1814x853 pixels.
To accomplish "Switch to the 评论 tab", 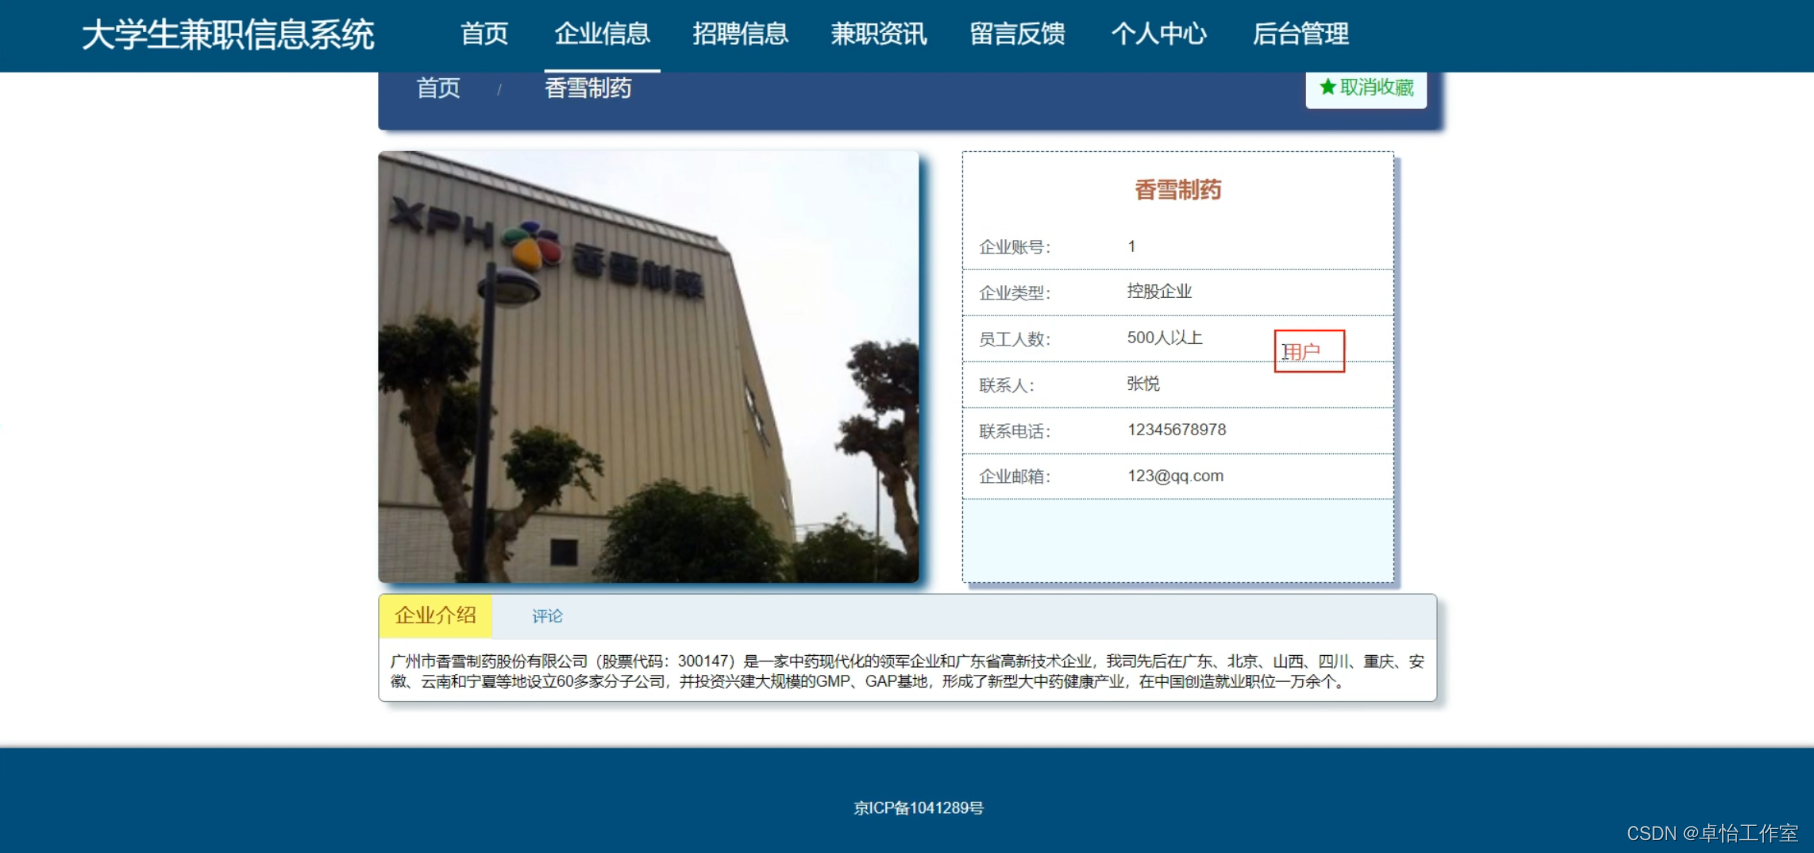I will [547, 616].
